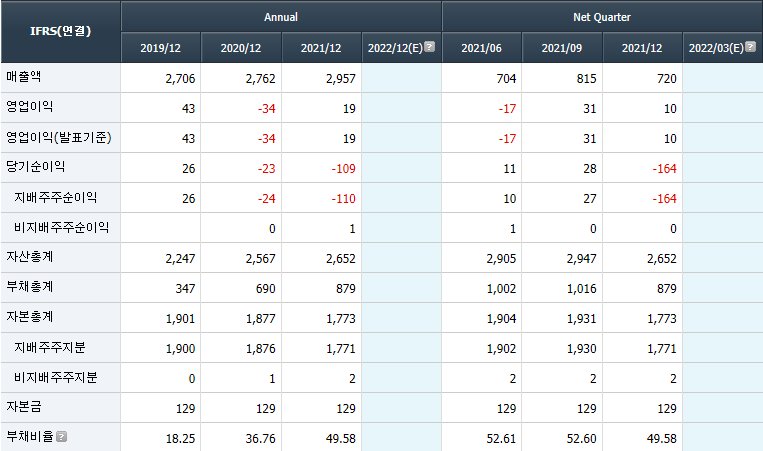
Task: Click the help icon beside 2022/03(E)
Action: 750,47
